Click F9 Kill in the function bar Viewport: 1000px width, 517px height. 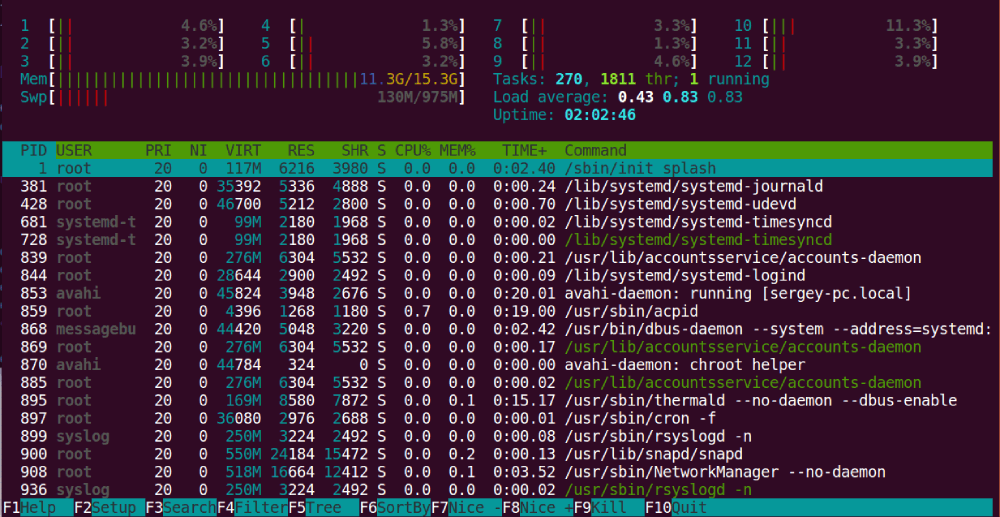coord(610,508)
